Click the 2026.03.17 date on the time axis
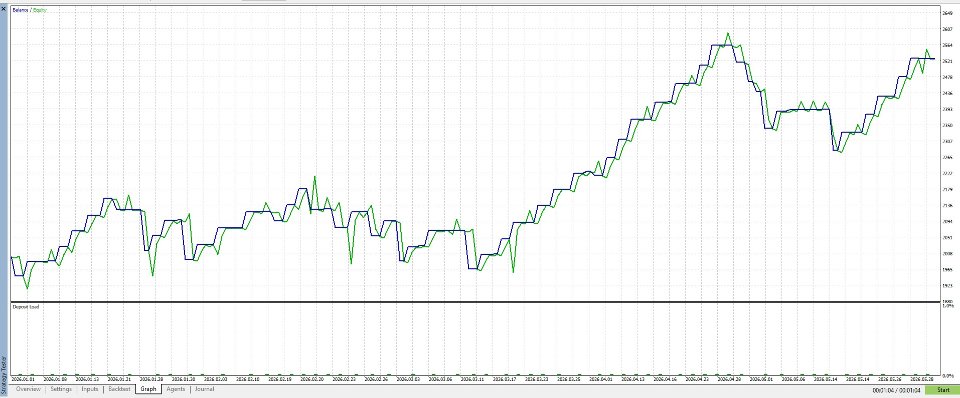This screenshot has height=398, width=960. pyautogui.click(x=504, y=380)
